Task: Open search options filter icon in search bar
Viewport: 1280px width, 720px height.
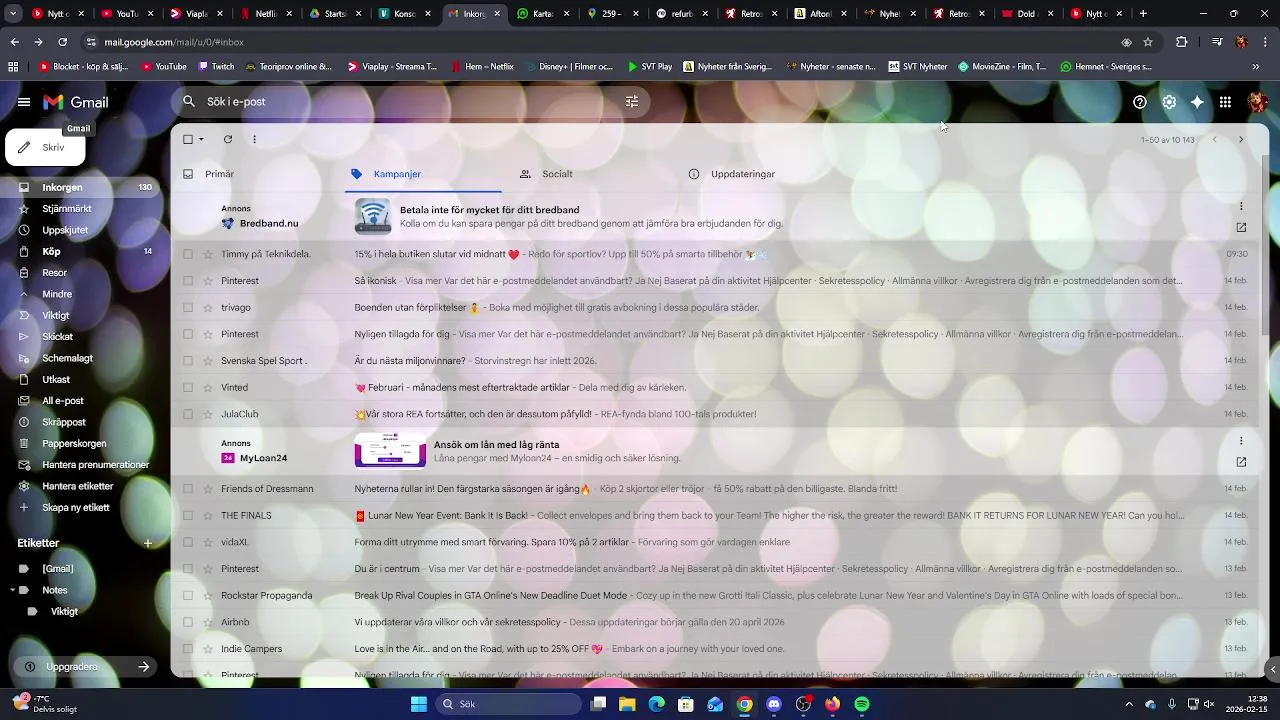Action: [x=632, y=102]
